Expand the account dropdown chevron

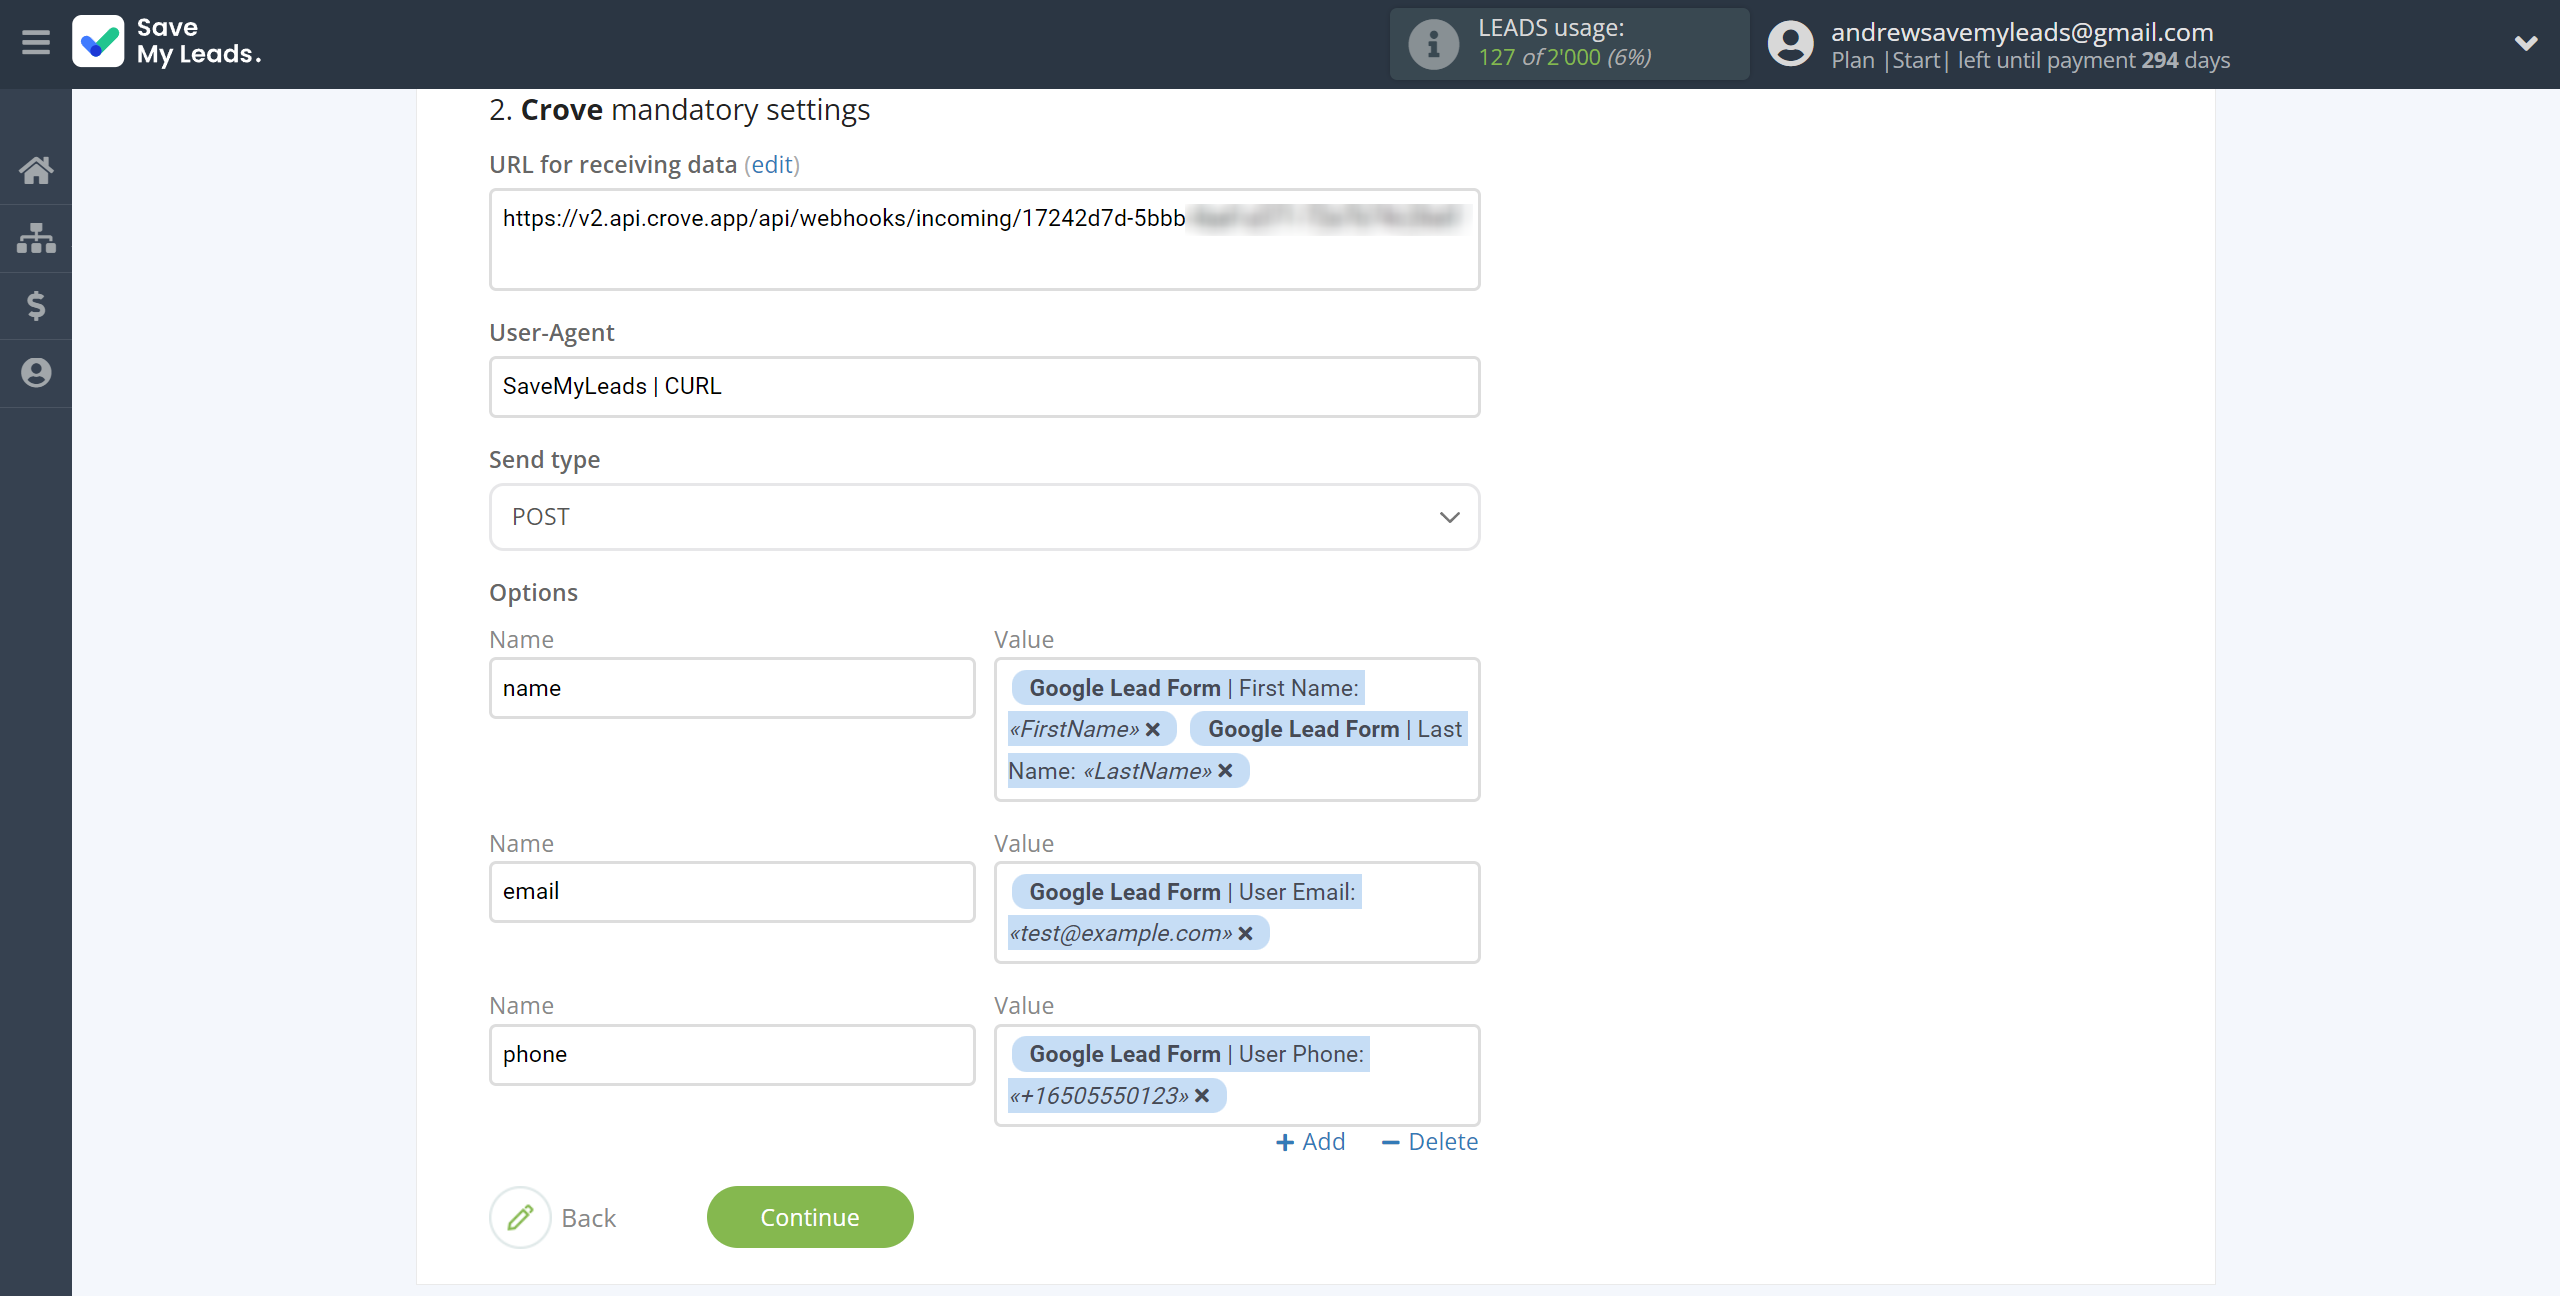pyautogui.click(x=2526, y=43)
